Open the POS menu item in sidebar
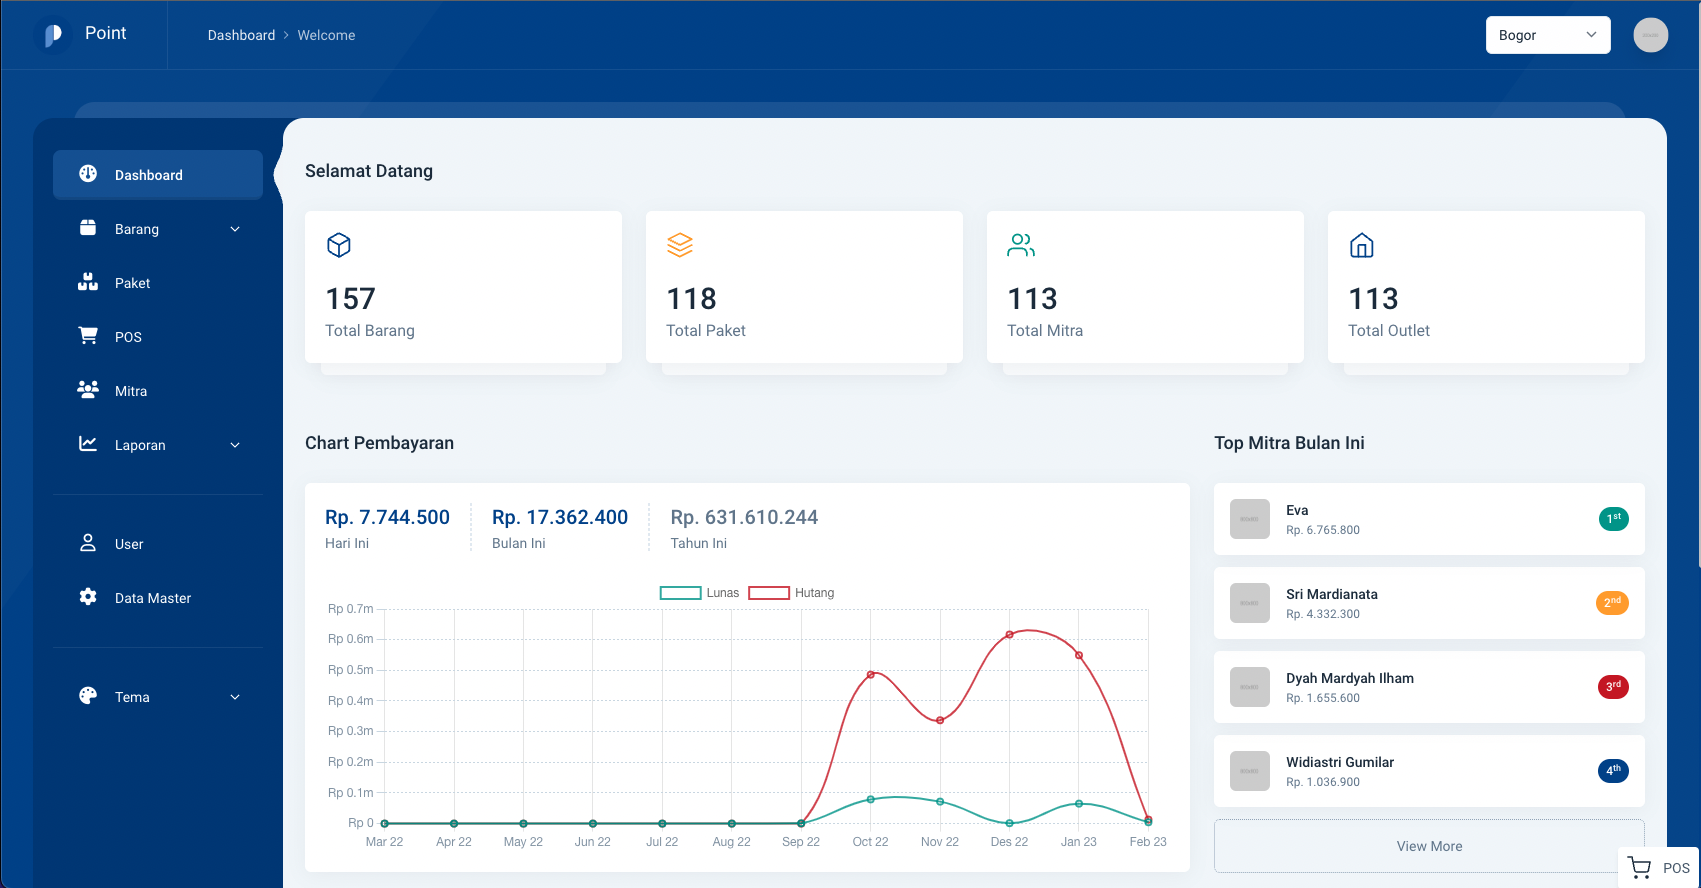The image size is (1701, 888). click(158, 337)
